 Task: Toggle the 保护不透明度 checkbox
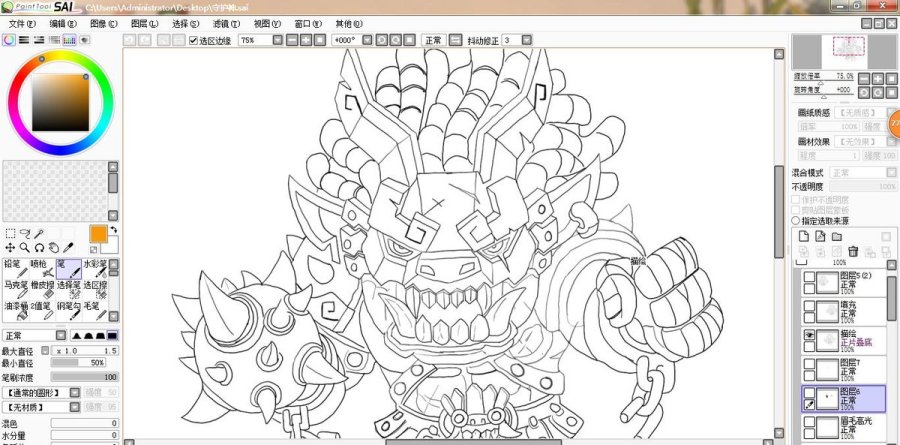tap(796, 200)
